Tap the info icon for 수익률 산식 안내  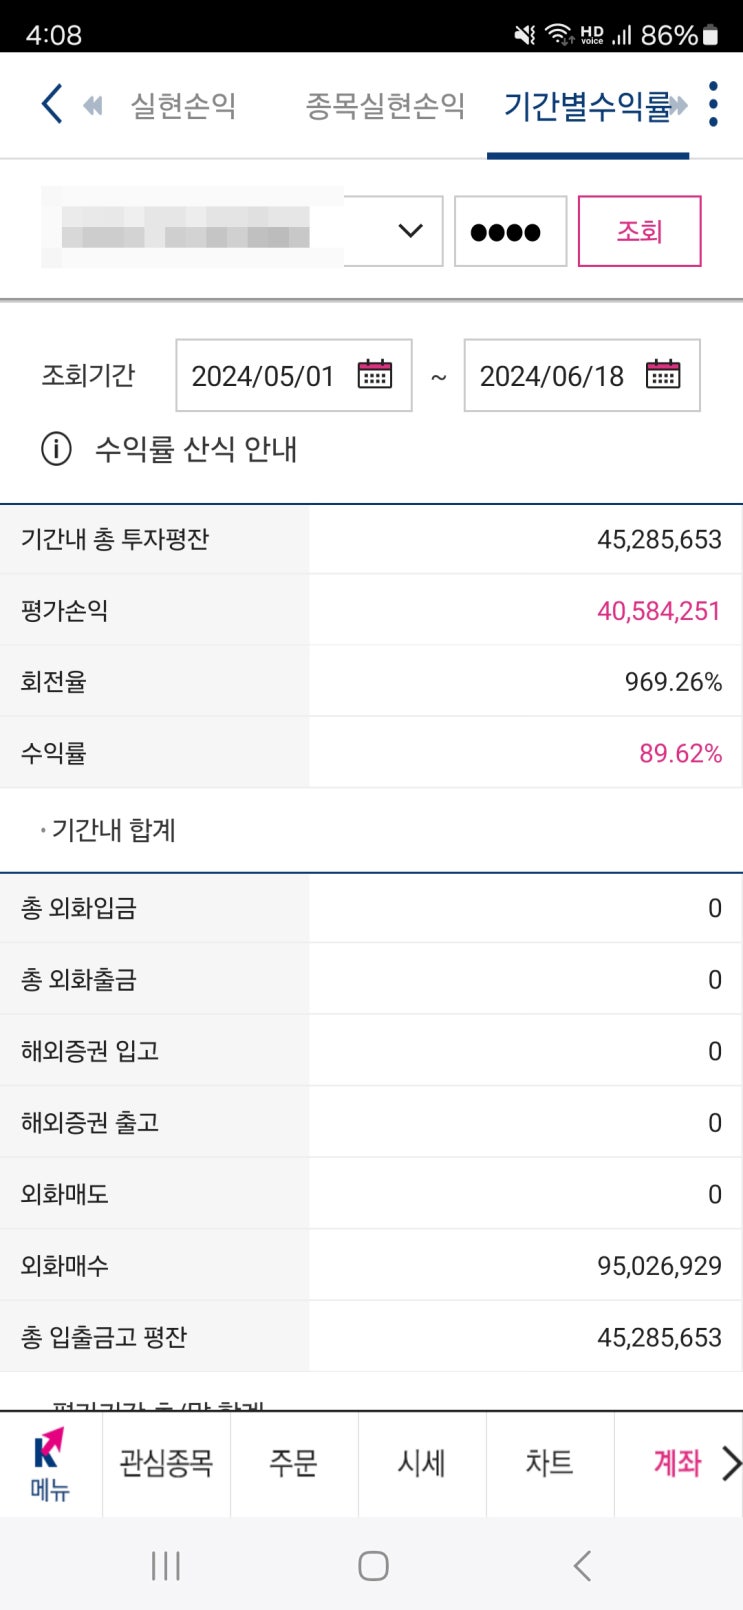(x=56, y=449)
